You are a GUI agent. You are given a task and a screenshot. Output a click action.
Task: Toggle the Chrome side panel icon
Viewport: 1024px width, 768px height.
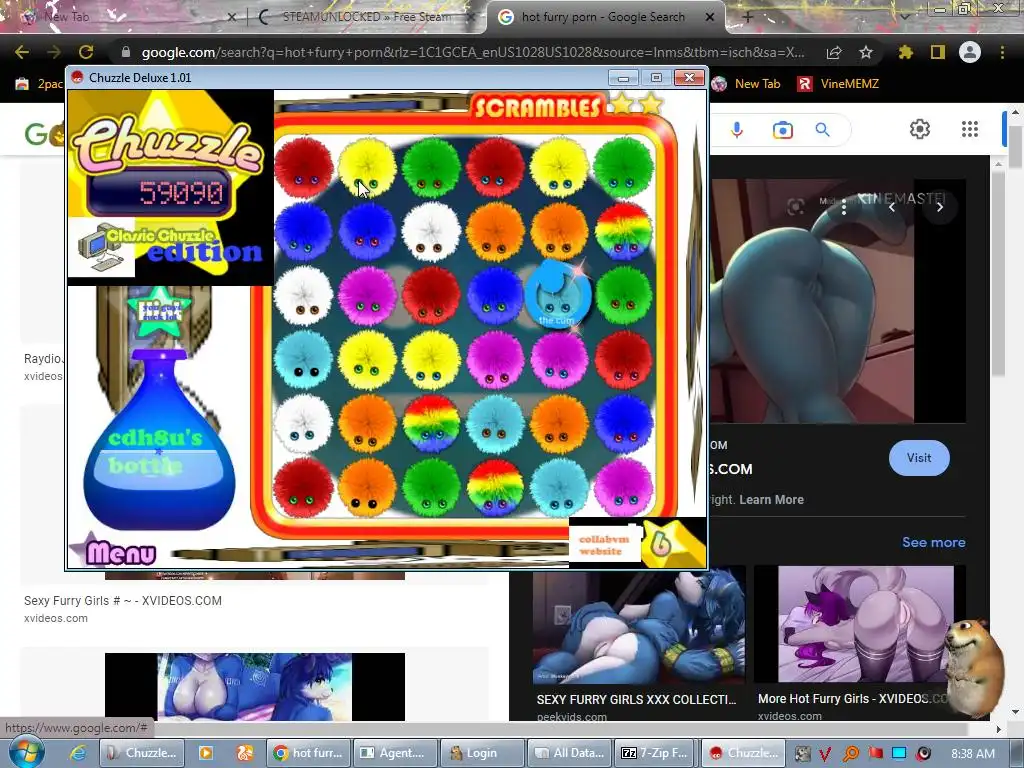pyautogui.click(x=938, y=52)
